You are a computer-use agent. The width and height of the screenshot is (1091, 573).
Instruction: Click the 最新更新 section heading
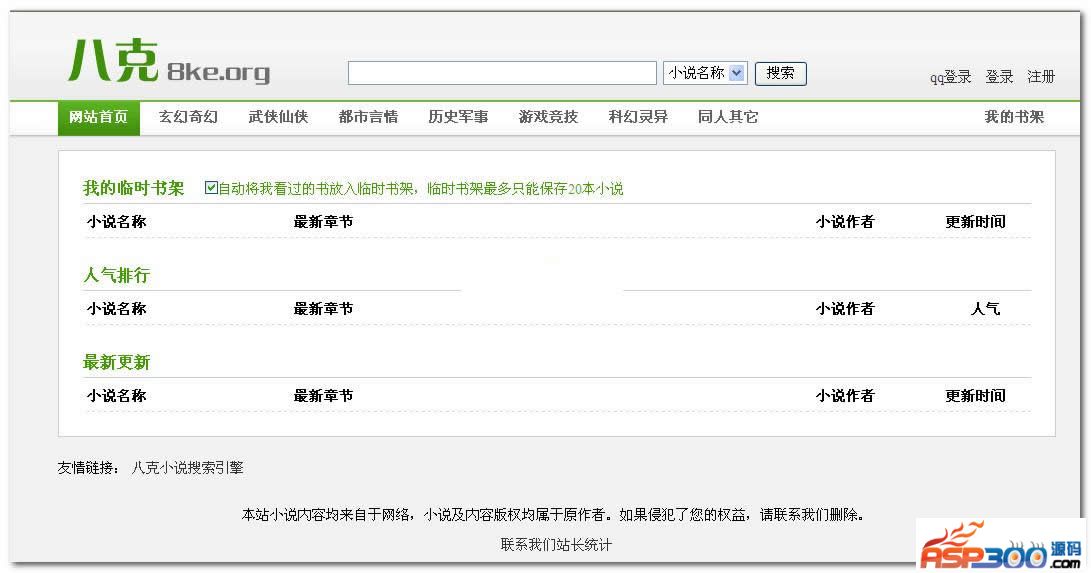tap(116, 362)
